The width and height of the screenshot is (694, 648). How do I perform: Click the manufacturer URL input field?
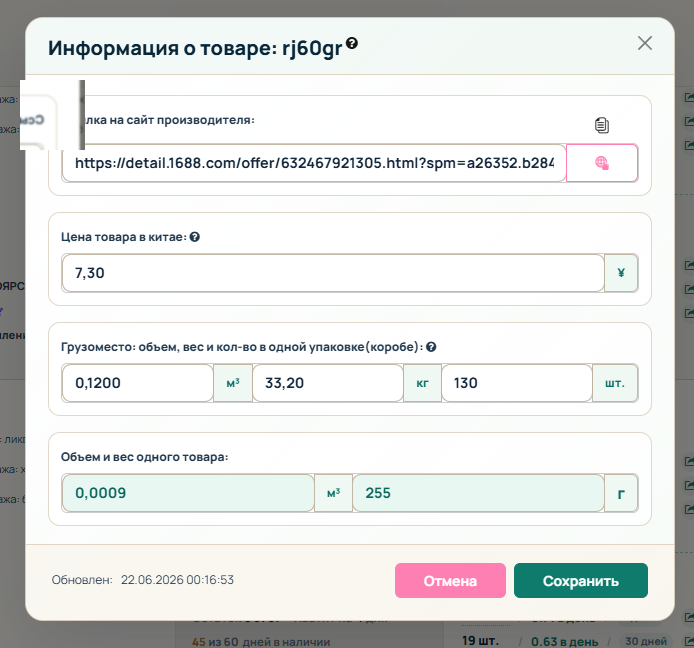click(x=314, y=163)
